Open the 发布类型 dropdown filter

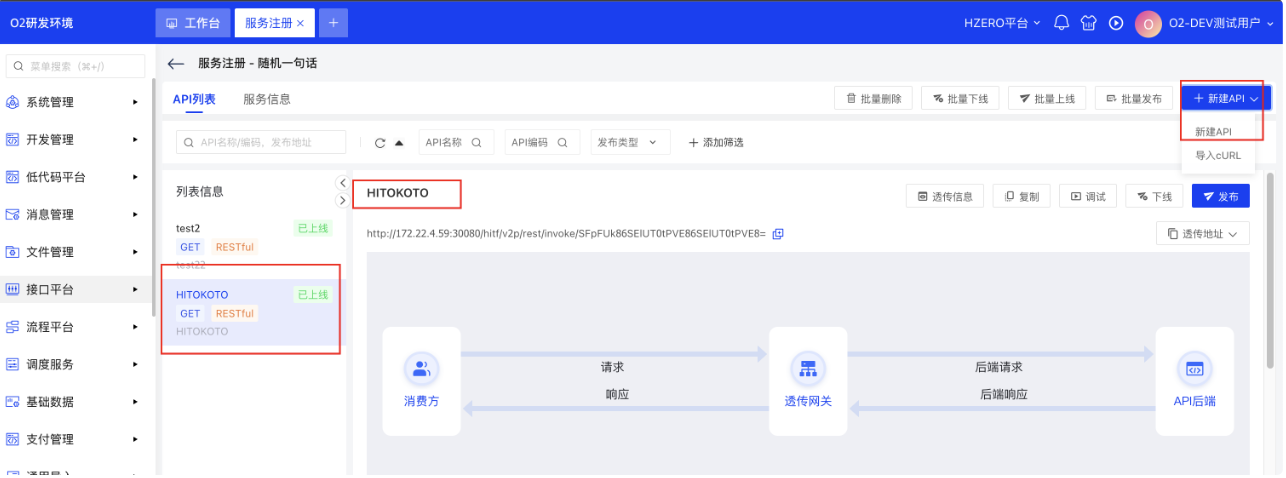tap(630, 142)
